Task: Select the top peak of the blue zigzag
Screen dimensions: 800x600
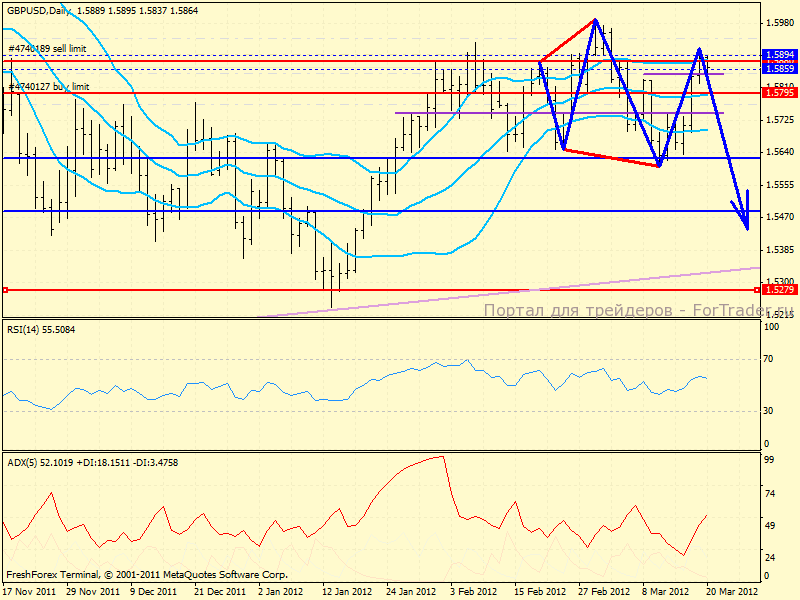Action: click(595, 20)
